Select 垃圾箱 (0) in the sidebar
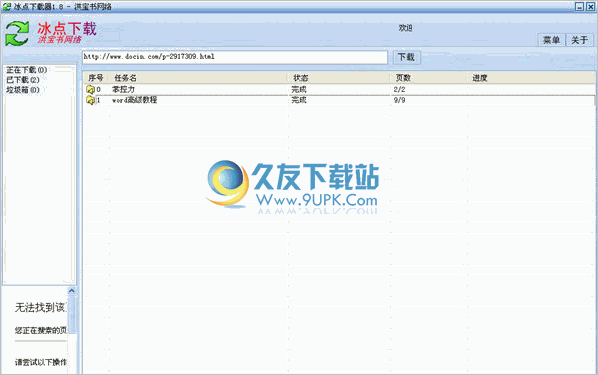The height and width of the screenshot is (375, 598). 23,90
